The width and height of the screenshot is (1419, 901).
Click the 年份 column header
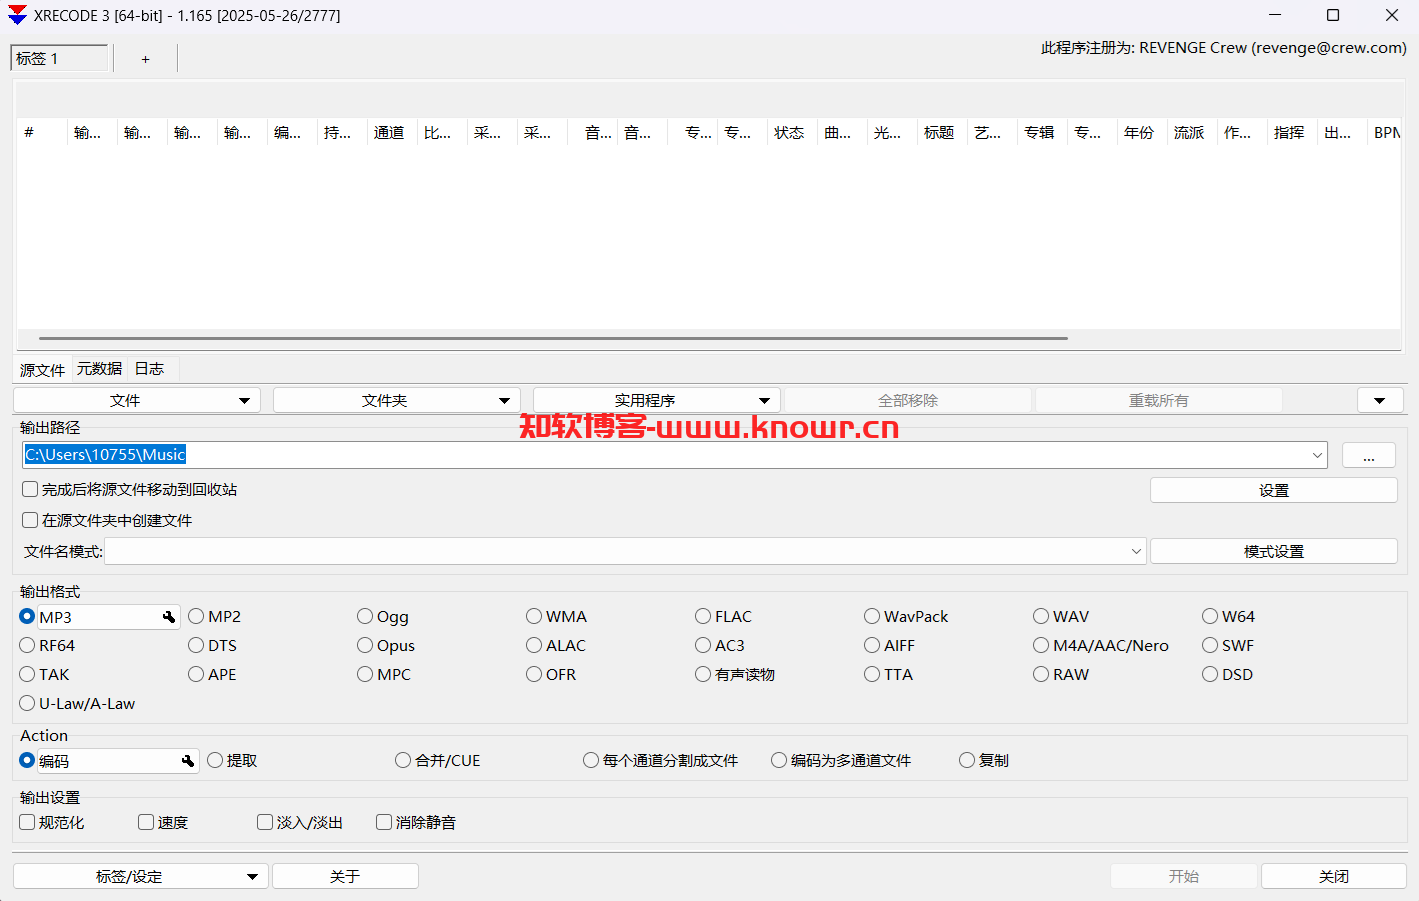point(1142,133)
